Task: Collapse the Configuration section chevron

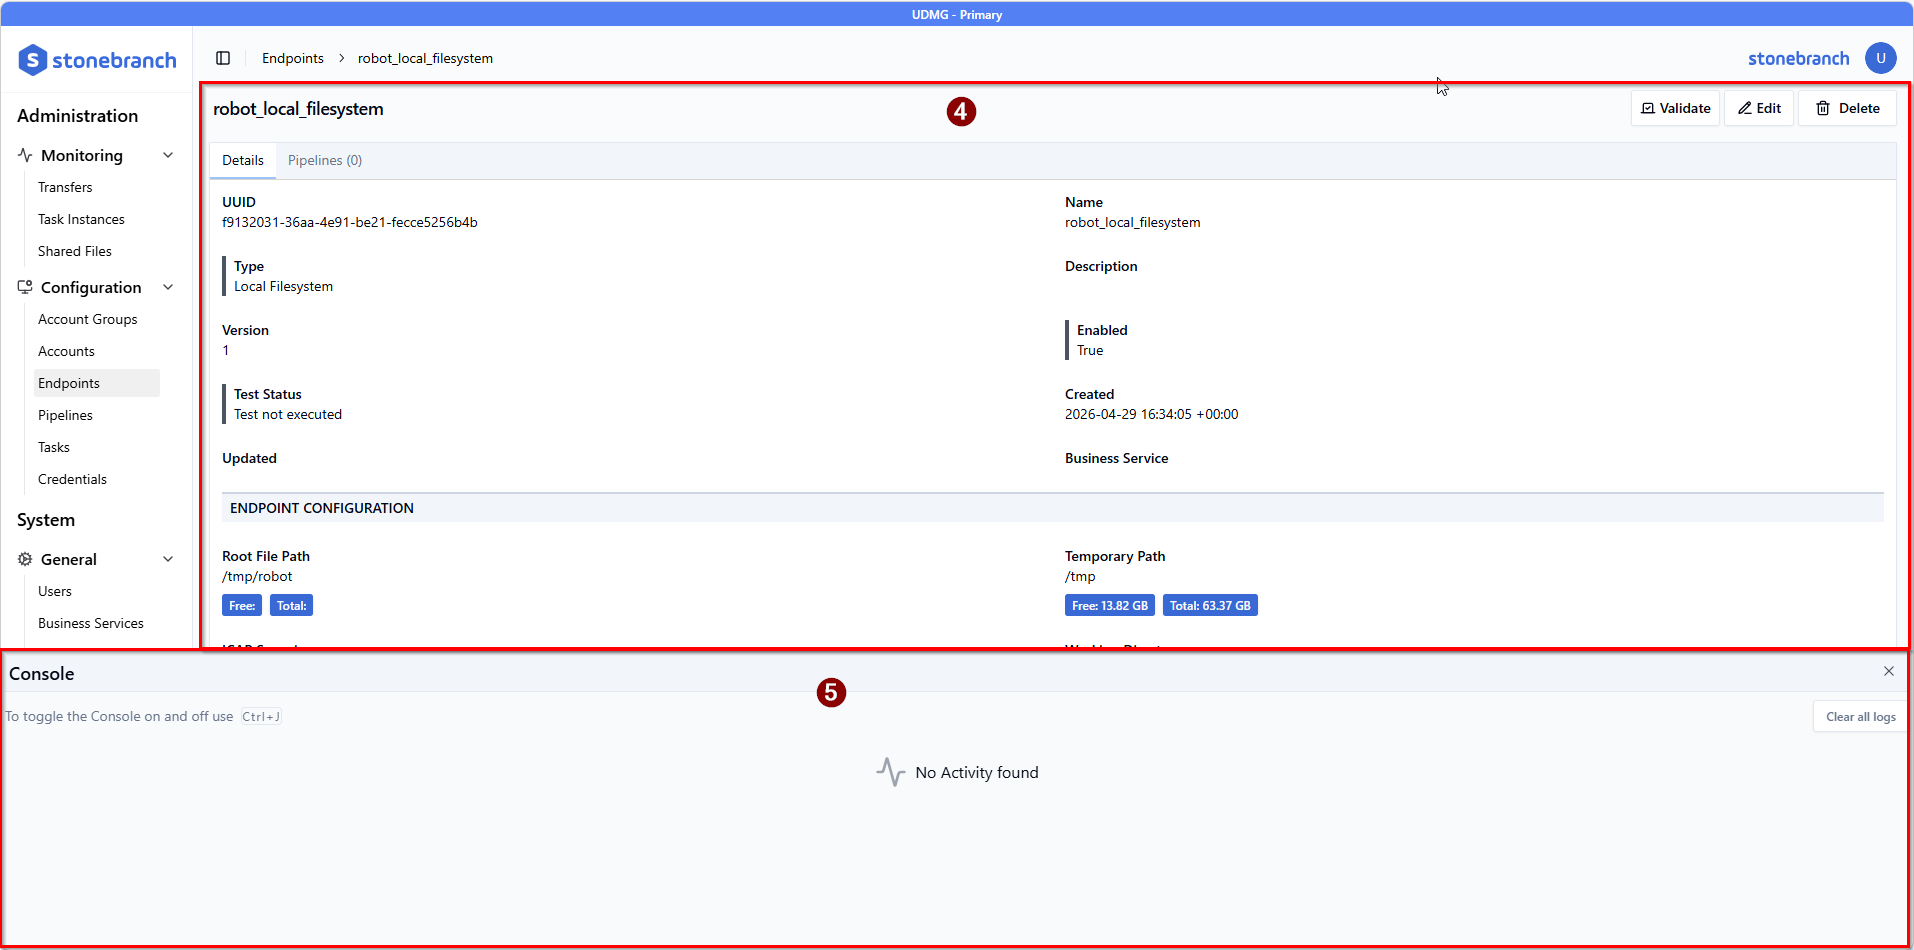Action: tap(168, 287)
